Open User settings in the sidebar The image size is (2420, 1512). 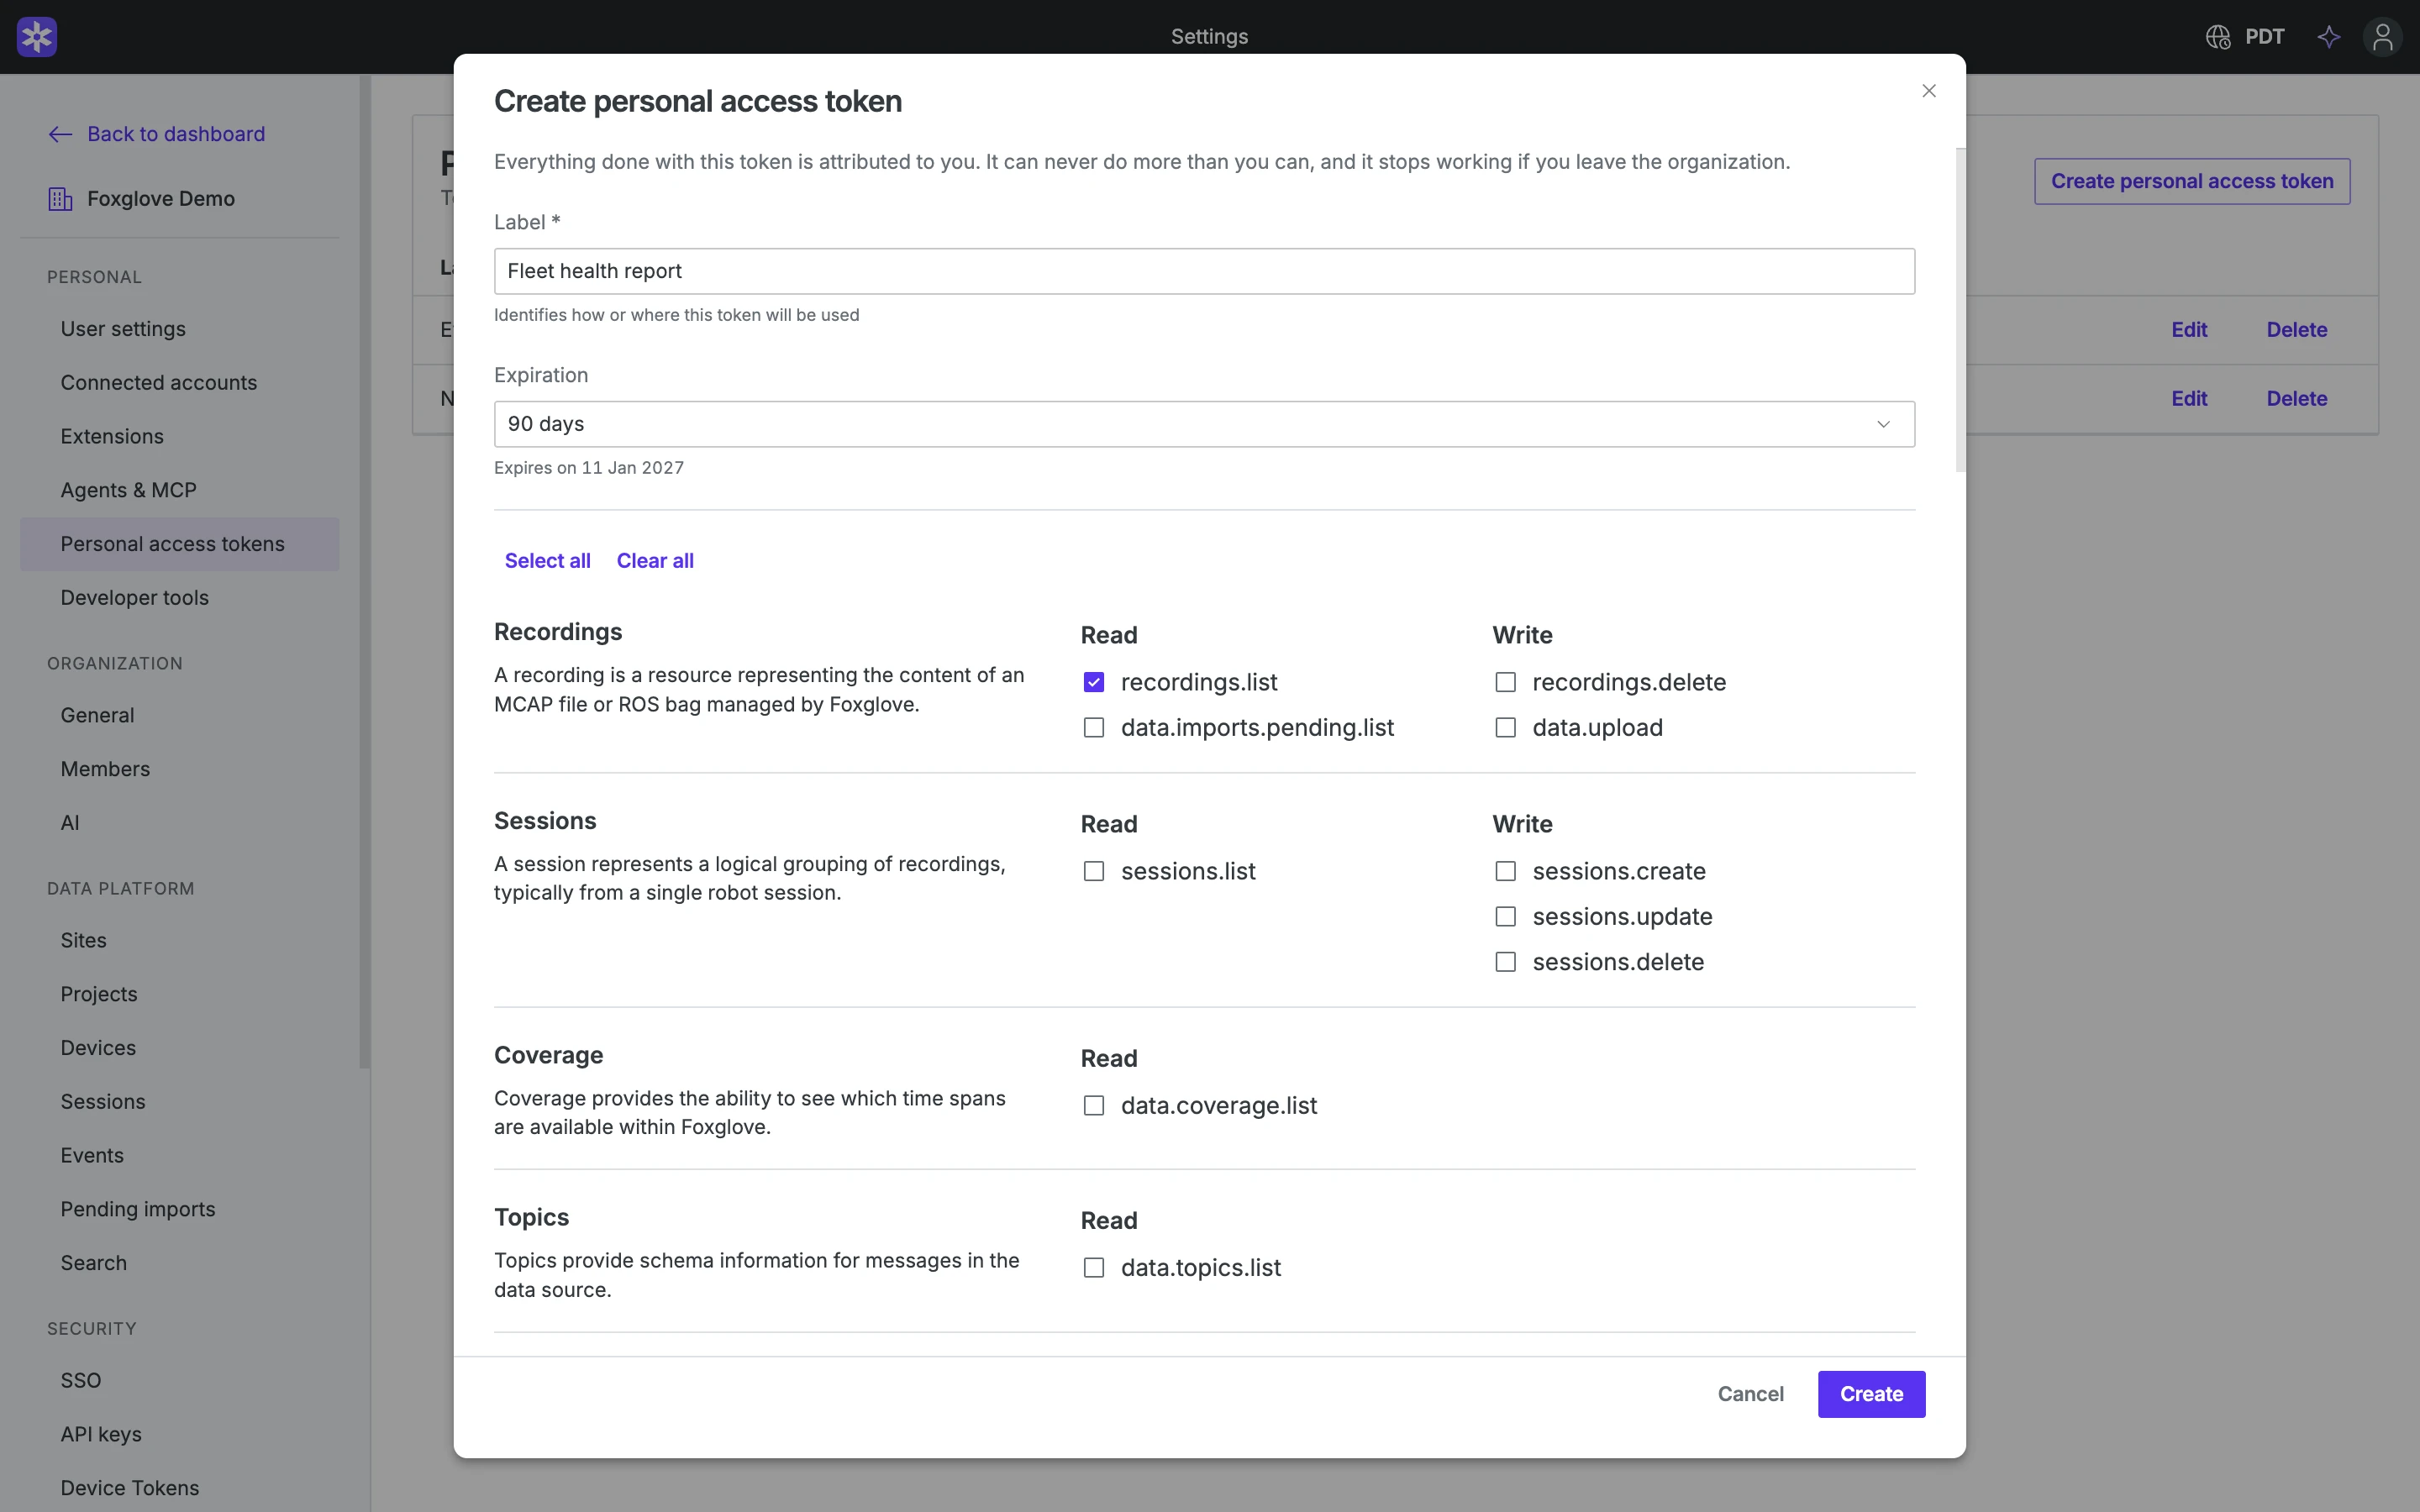(180, 329)
